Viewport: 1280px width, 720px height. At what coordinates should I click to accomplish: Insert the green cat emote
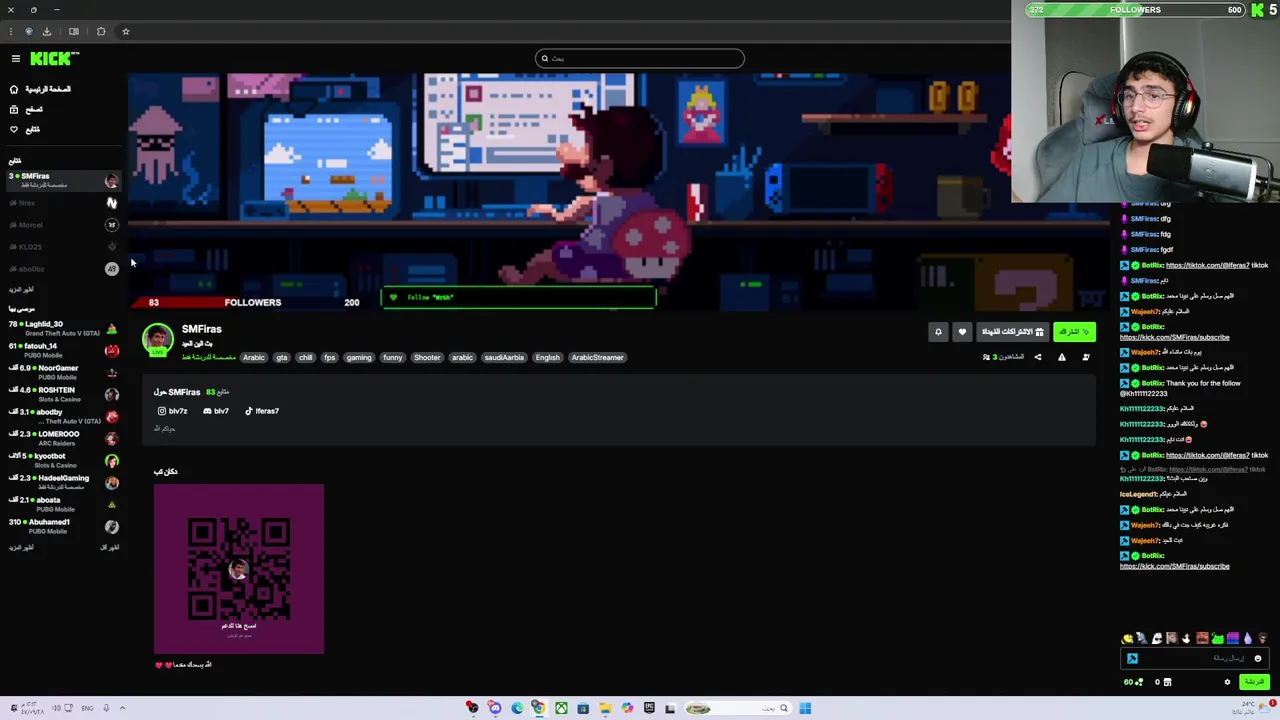1218,638
